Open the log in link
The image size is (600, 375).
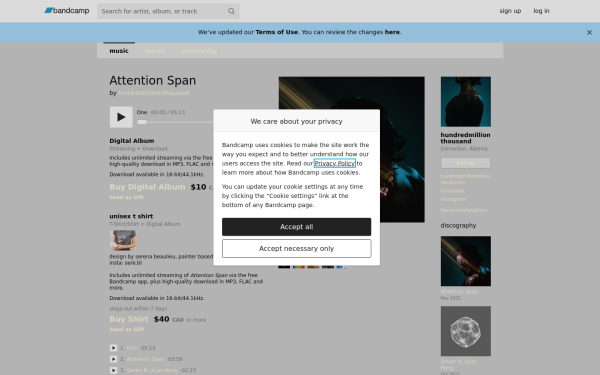coord(541,11)
